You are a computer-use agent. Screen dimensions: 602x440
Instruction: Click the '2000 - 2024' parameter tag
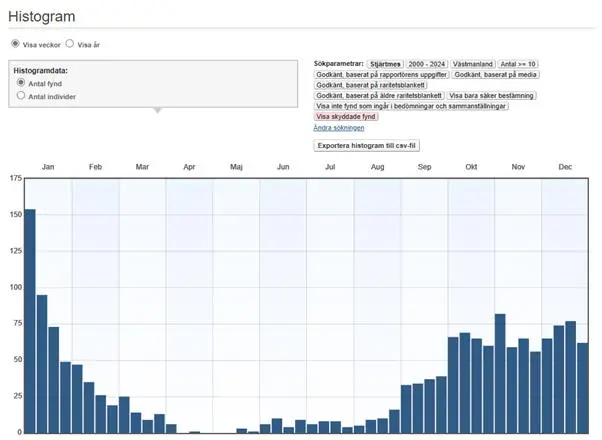[x=427, y=64]
